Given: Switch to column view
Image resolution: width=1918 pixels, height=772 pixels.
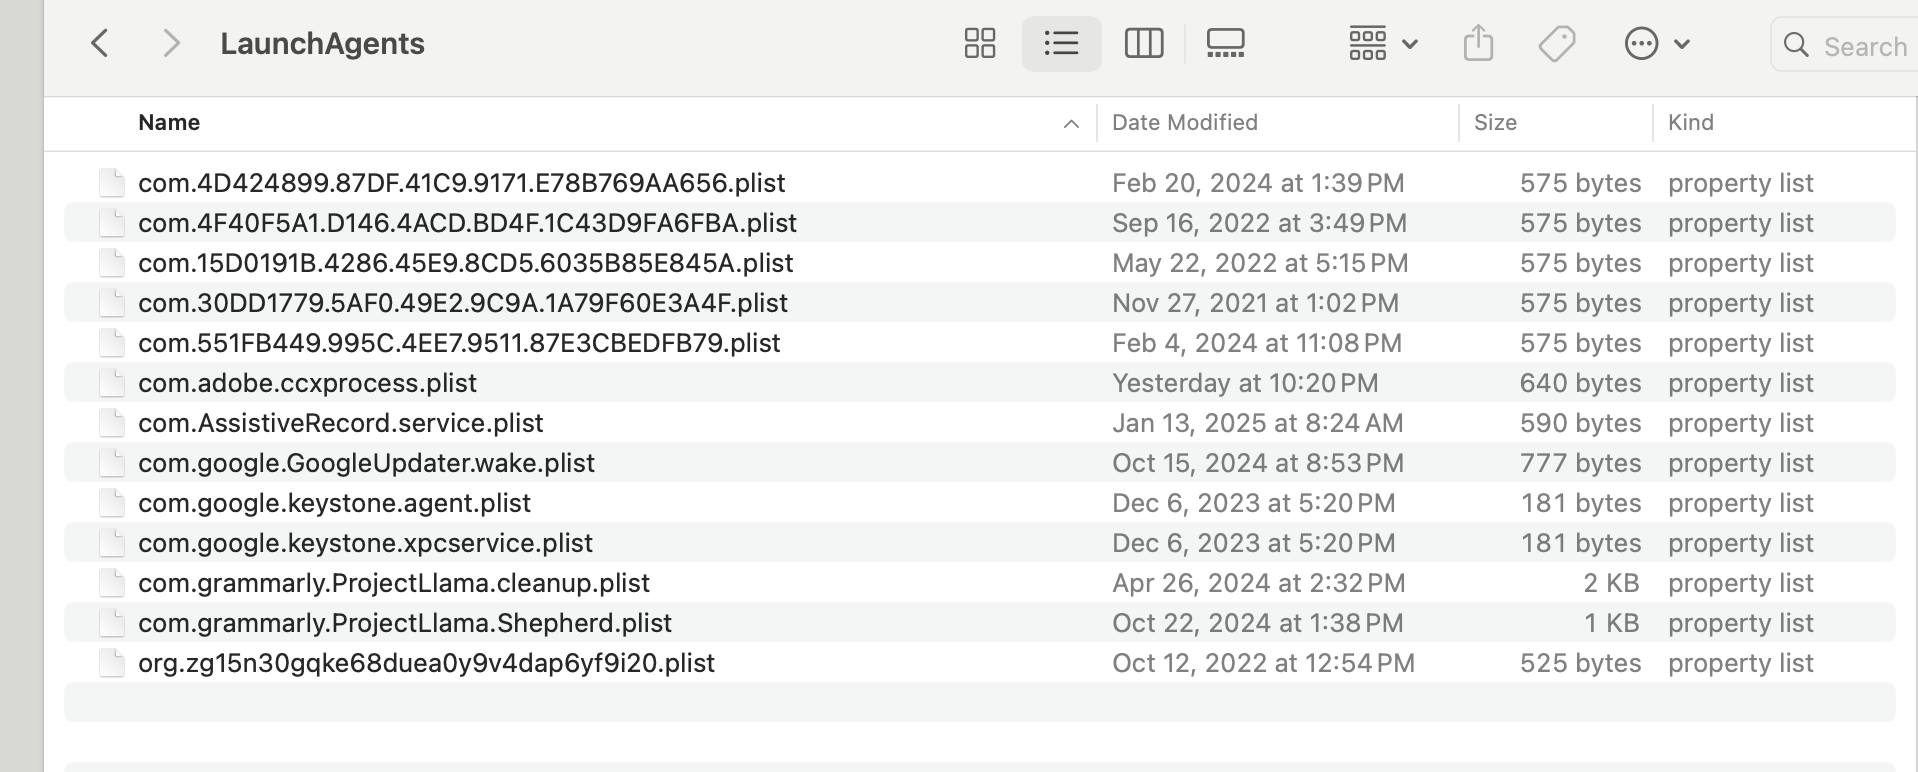Looking at the screenshot, I should click(x=1143, y=44).
